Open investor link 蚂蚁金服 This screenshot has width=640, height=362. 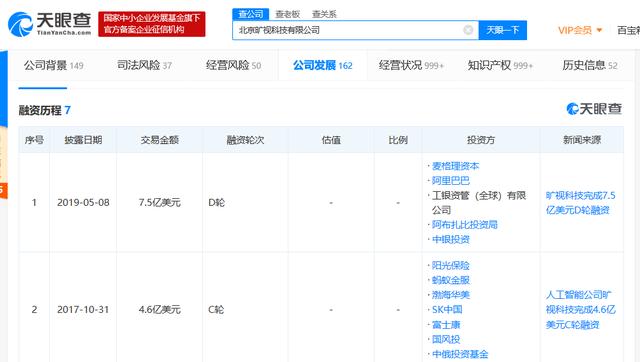[451, 280]
